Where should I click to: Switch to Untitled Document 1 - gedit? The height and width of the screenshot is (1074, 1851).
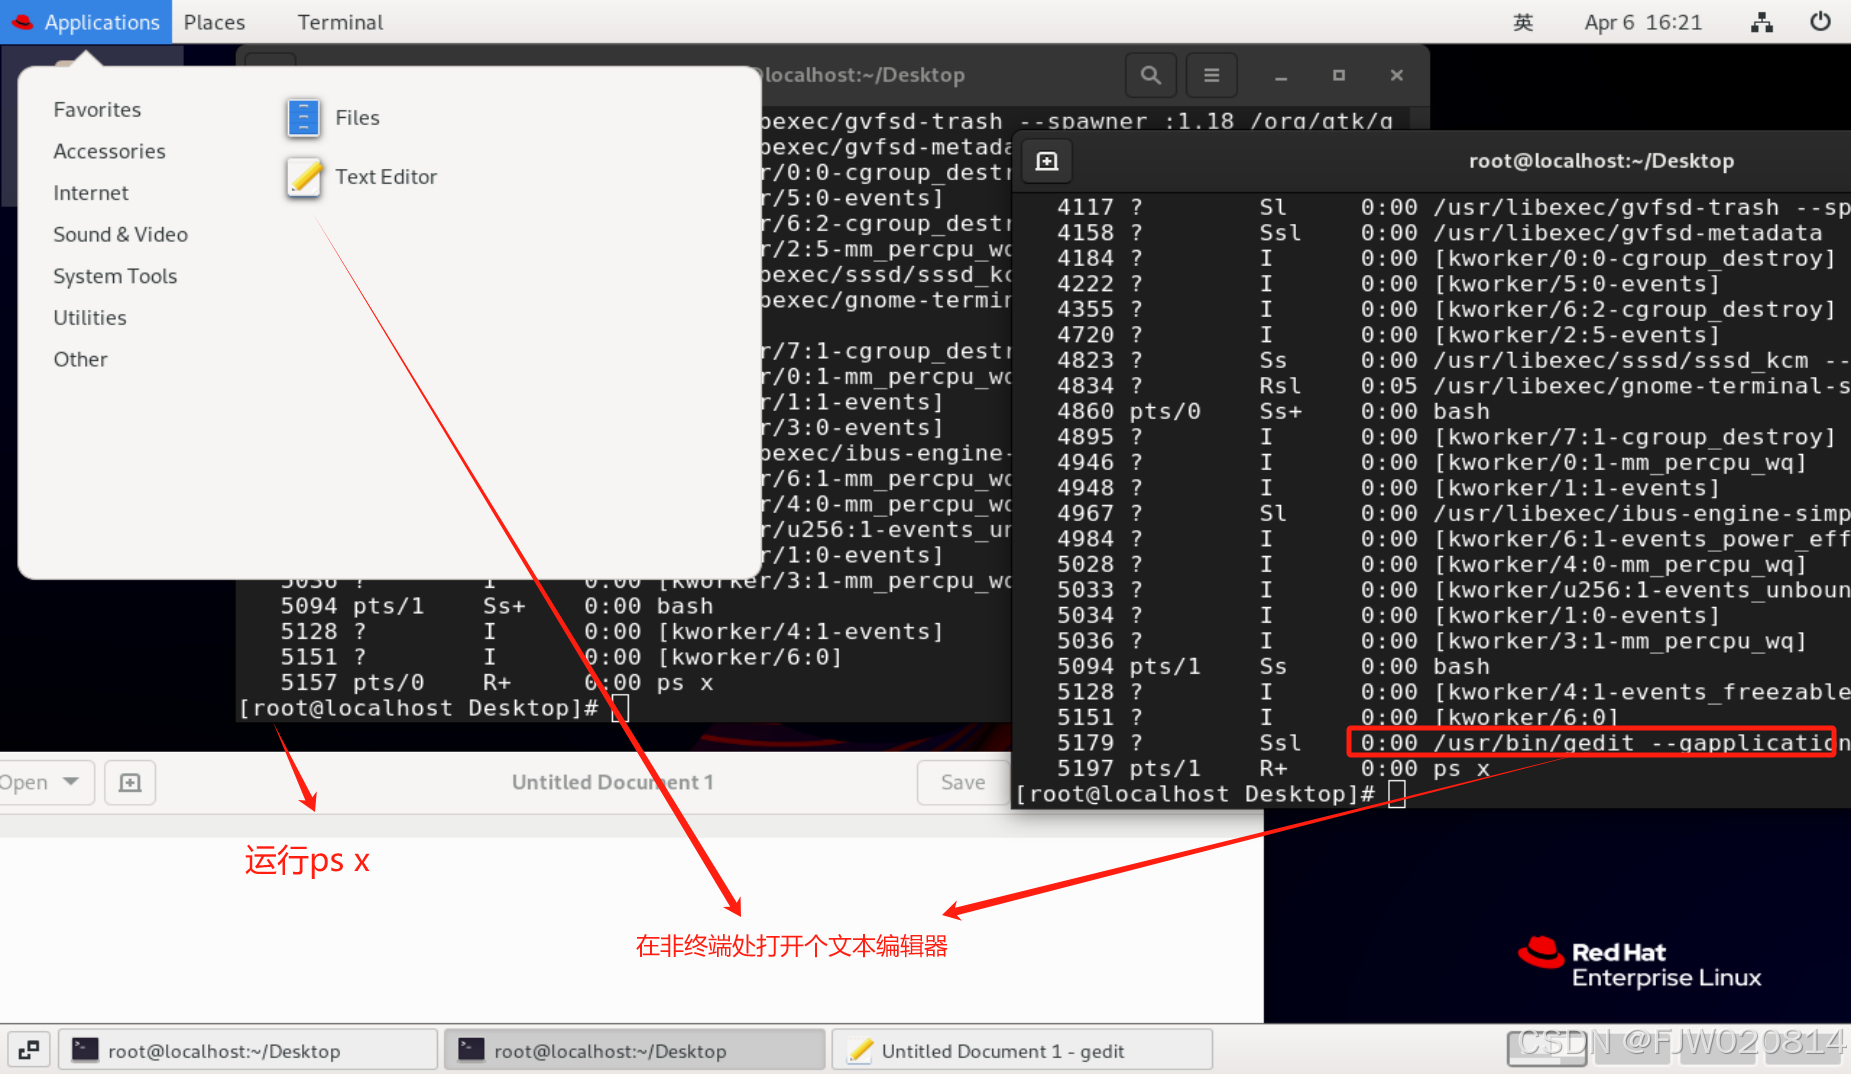1022,1050
